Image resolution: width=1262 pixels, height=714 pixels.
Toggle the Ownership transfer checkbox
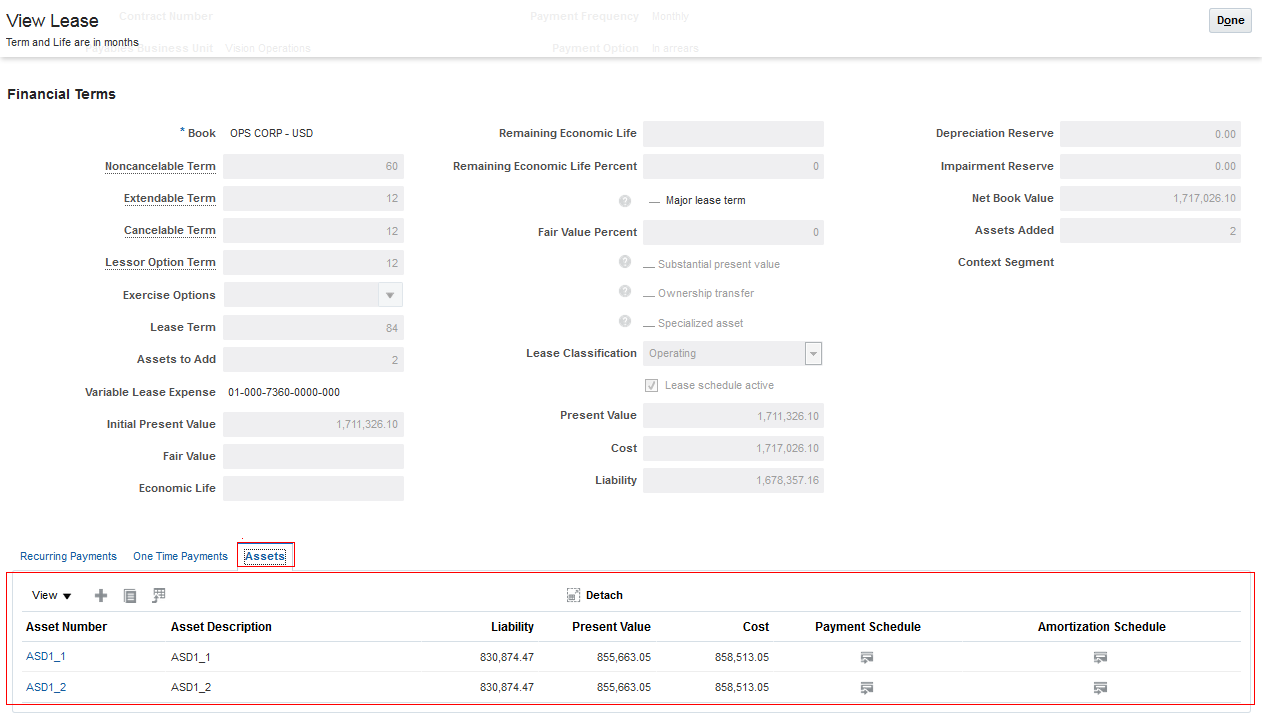[x=649, y=294]
